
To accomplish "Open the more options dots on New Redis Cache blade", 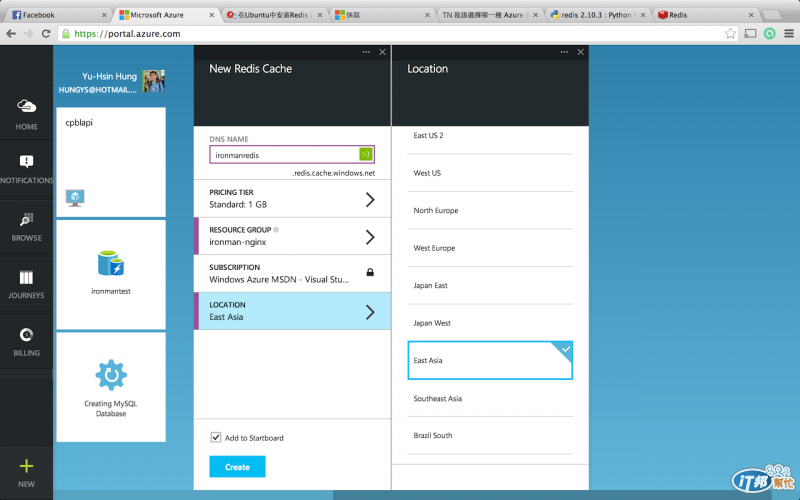I will click(x=366, y=52).
